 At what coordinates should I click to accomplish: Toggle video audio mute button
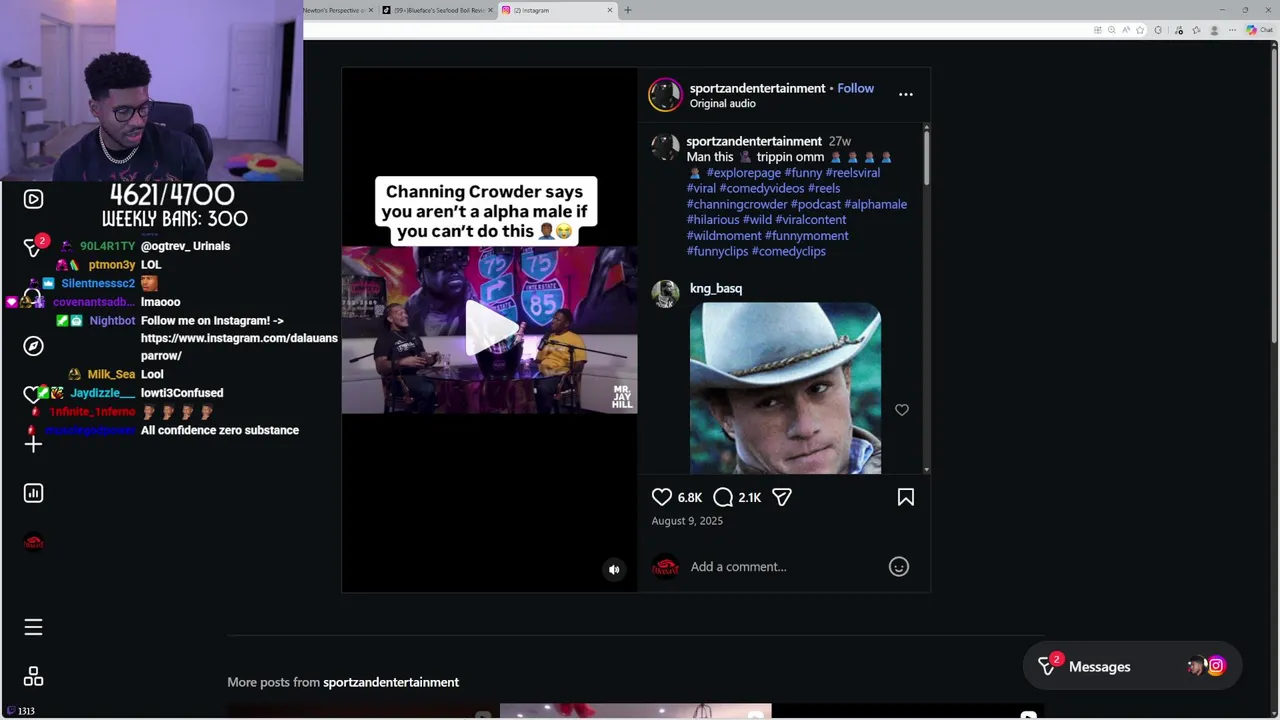[614, 569]
